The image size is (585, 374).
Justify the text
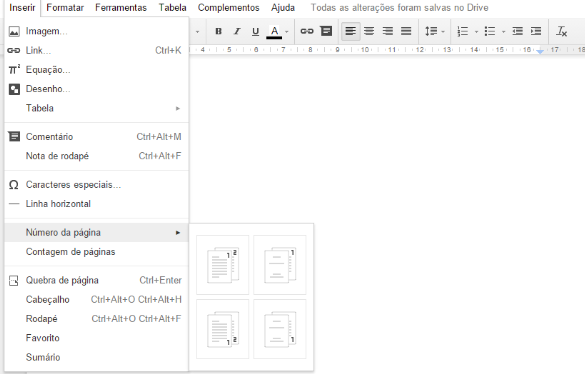406,31
